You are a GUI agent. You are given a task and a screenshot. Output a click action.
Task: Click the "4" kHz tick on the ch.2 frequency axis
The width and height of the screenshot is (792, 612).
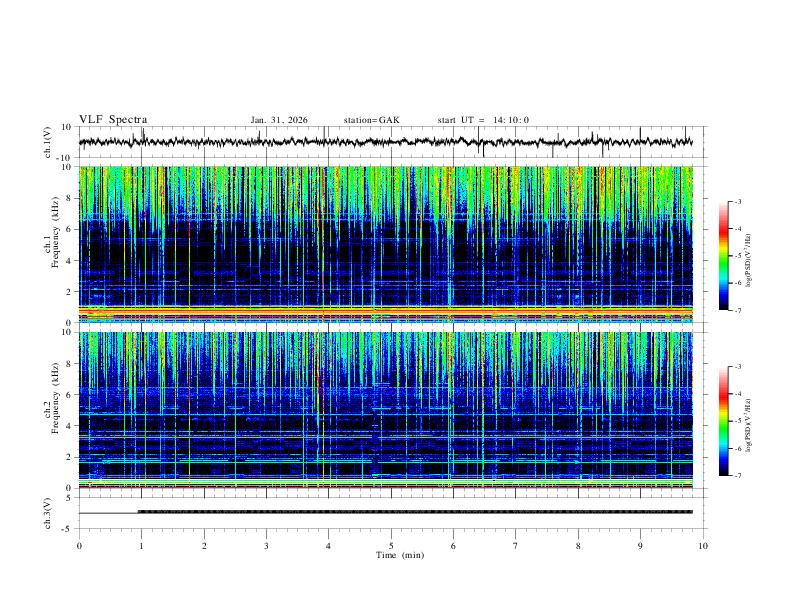pyautogui.click(x=69, y=426)
